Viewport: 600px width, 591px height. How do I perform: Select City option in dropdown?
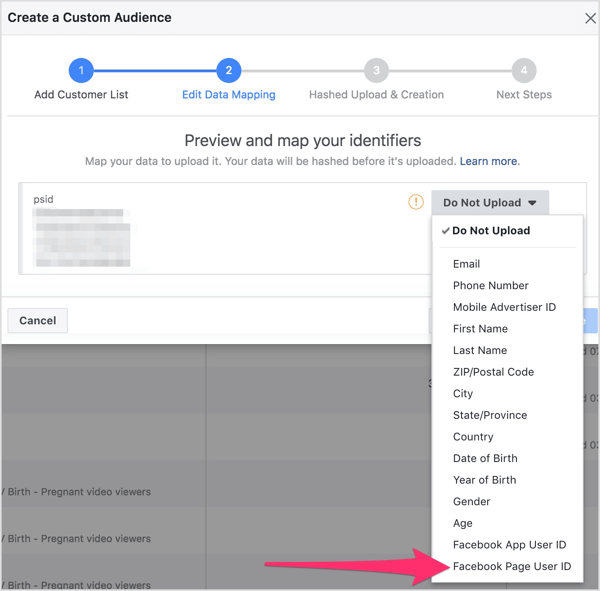463,394
